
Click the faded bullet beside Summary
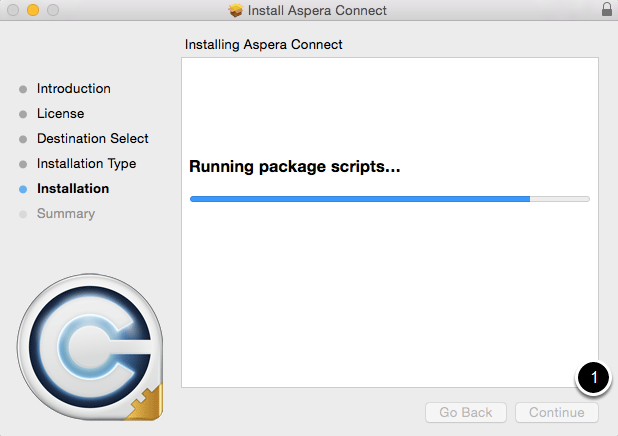pyautogui.click(x=23, y=214)
